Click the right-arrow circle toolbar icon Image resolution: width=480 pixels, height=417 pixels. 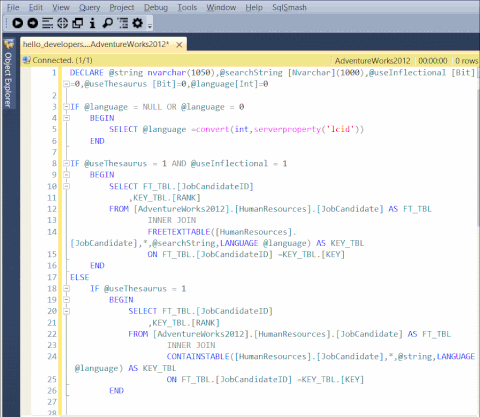(x=33, y=23)
